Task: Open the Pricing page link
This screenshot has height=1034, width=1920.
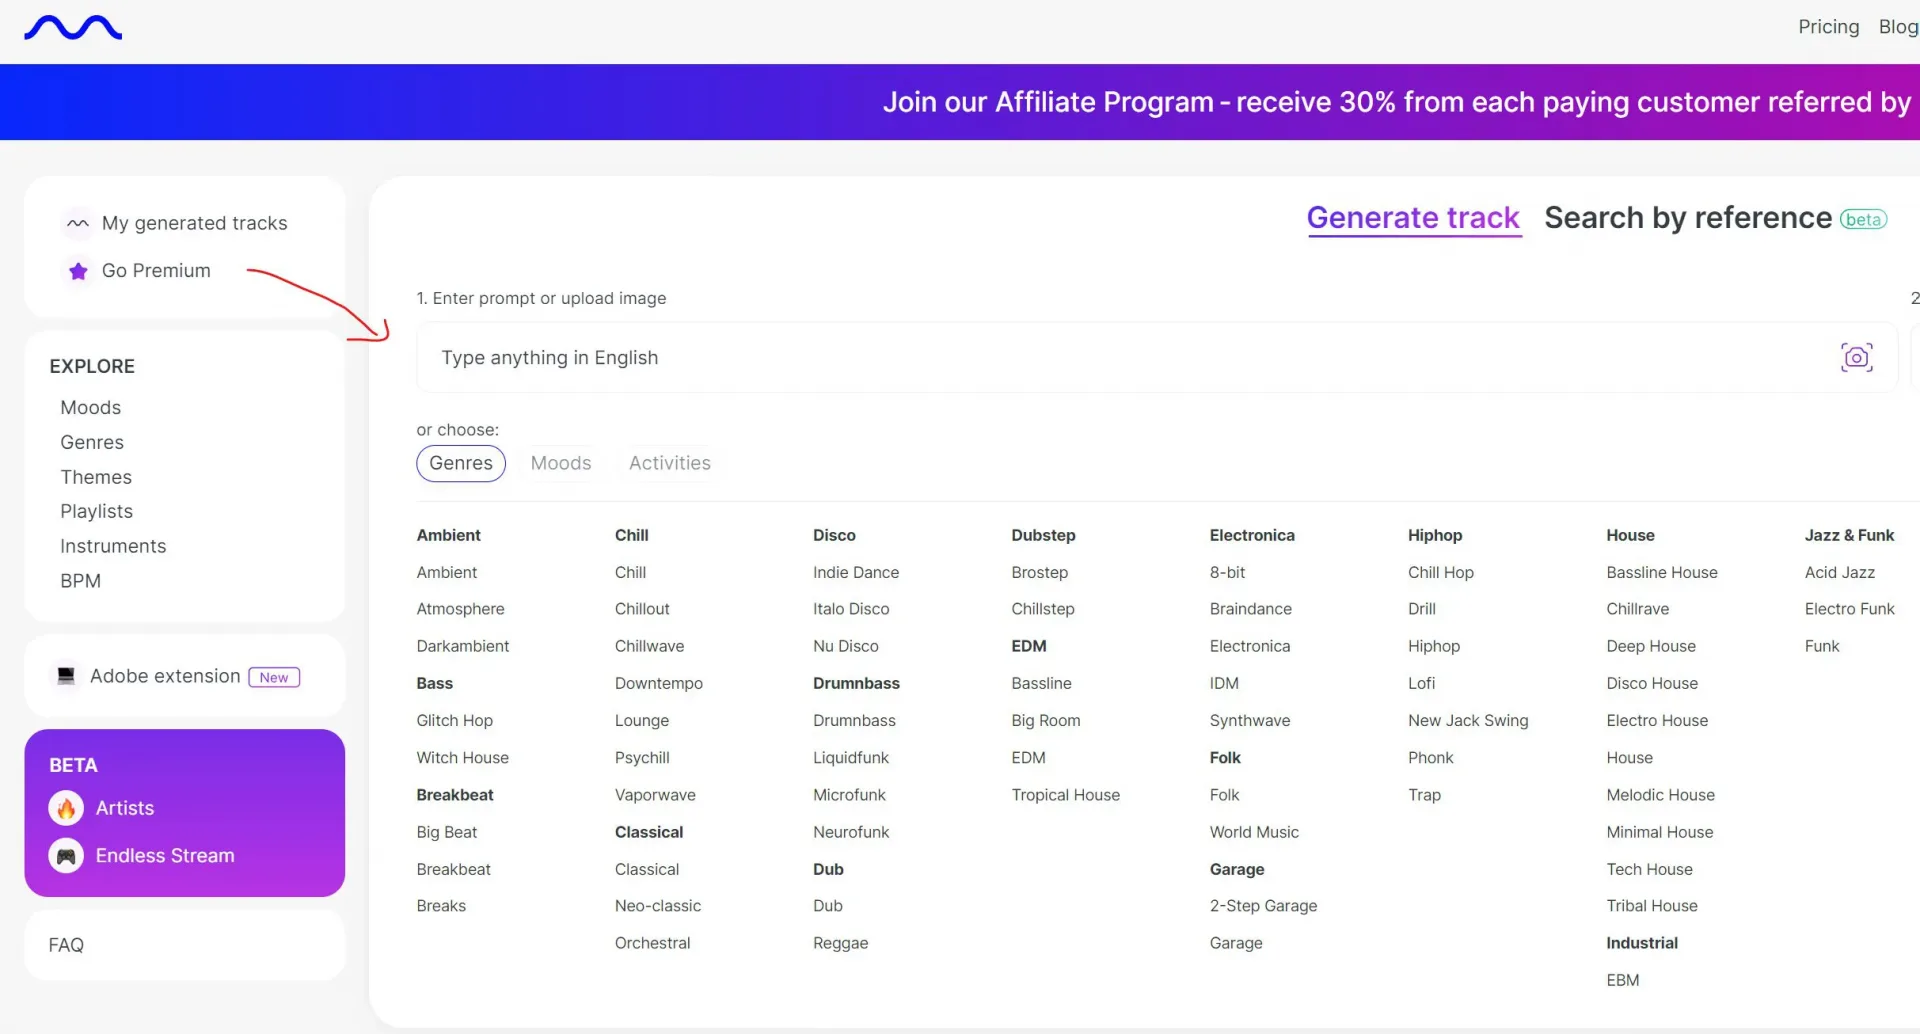Action: click(x=1828, y=27)
